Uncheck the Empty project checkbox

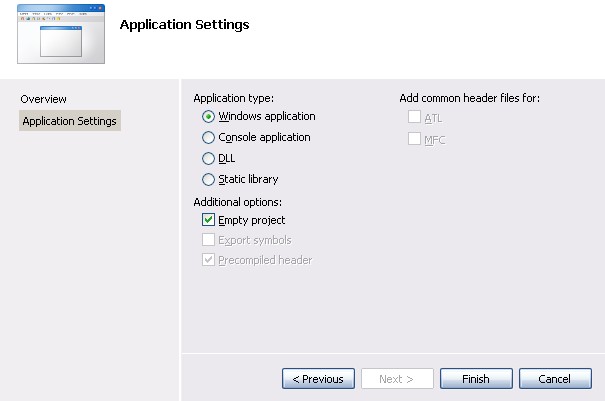click(208, 220)
